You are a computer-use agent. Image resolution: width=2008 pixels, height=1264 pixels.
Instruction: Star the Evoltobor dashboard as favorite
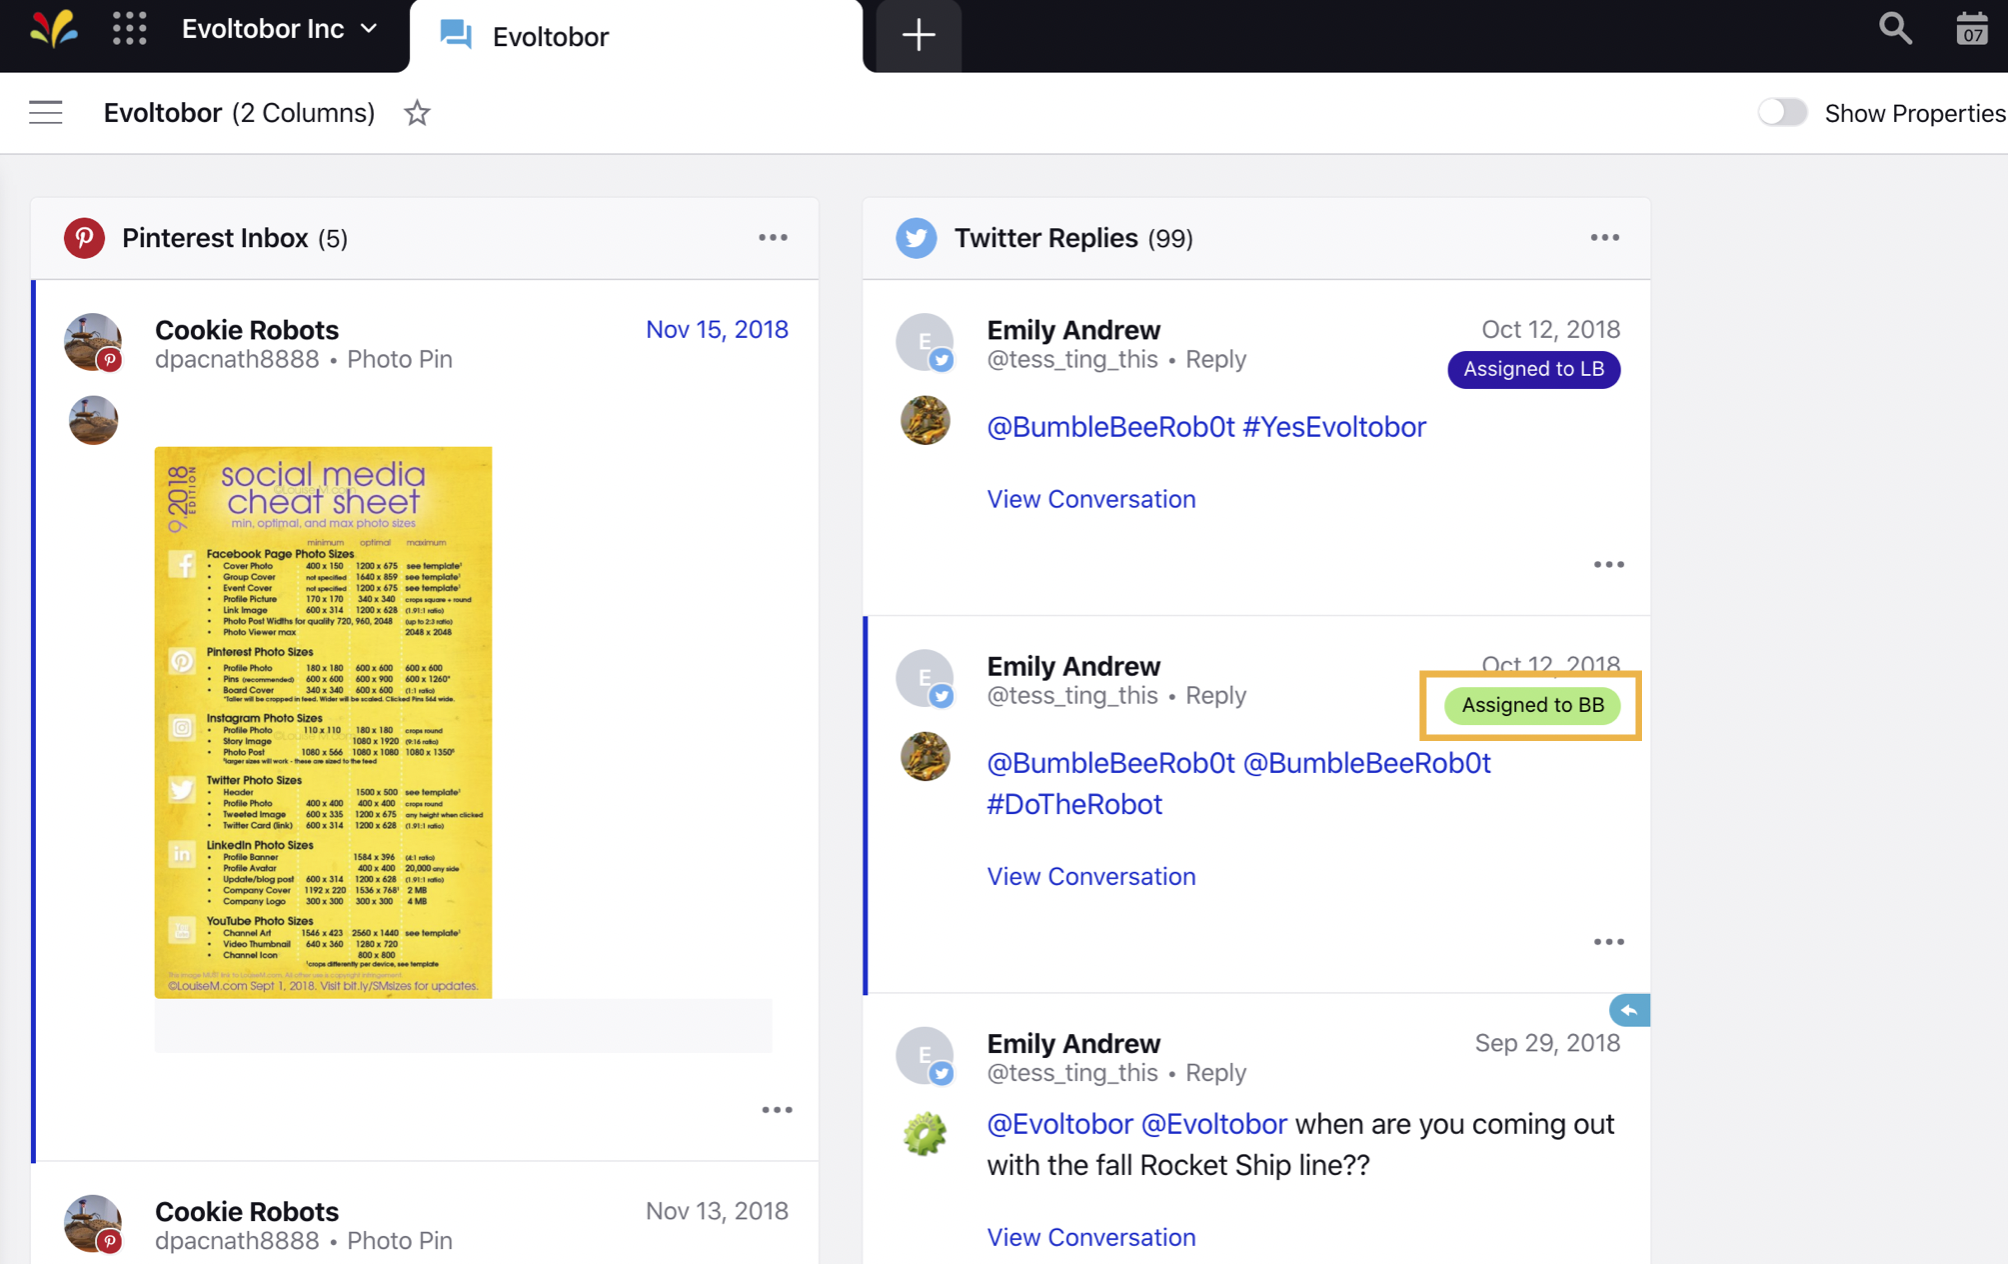[417, 113]
